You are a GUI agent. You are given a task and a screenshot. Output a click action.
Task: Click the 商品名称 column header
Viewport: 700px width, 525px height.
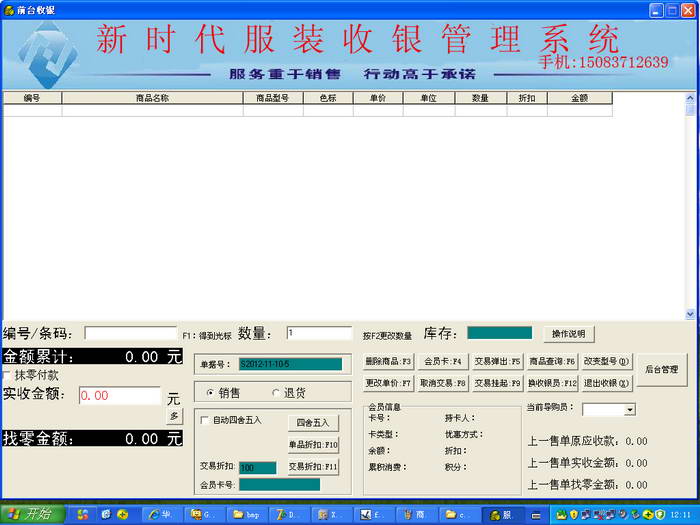(153, 98)
